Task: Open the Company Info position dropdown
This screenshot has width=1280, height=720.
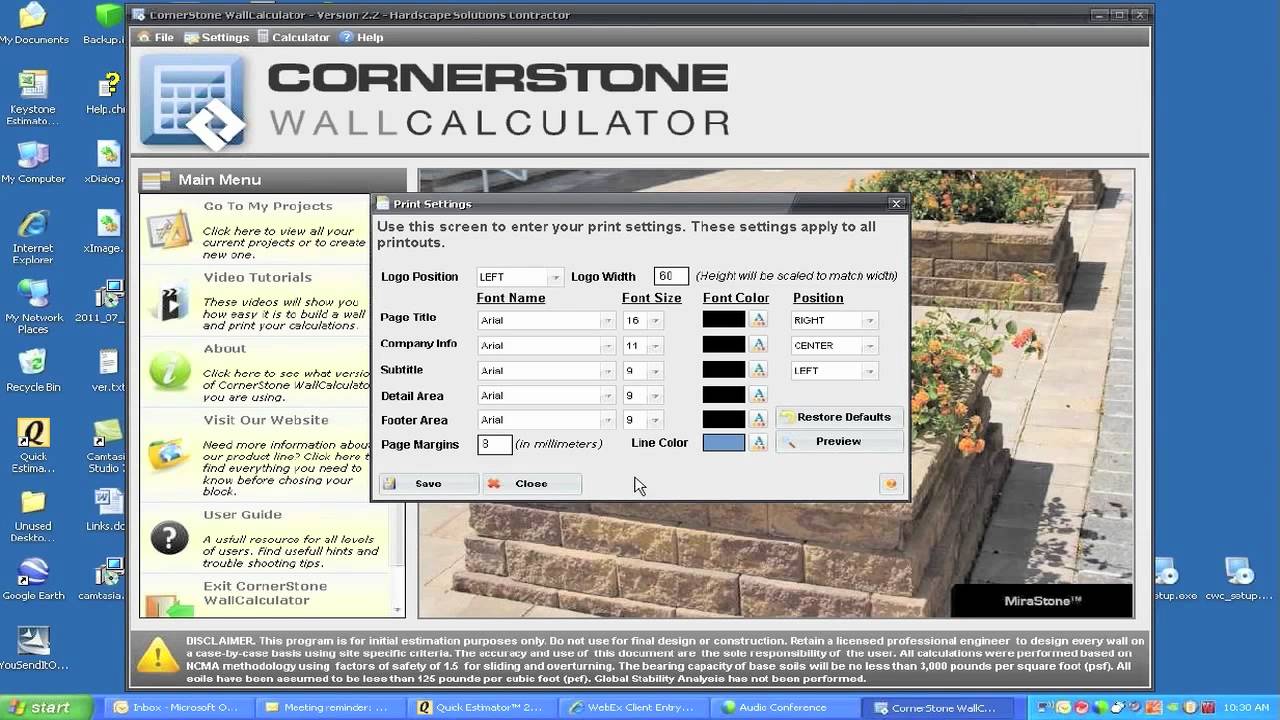Action: pos(870,345)
